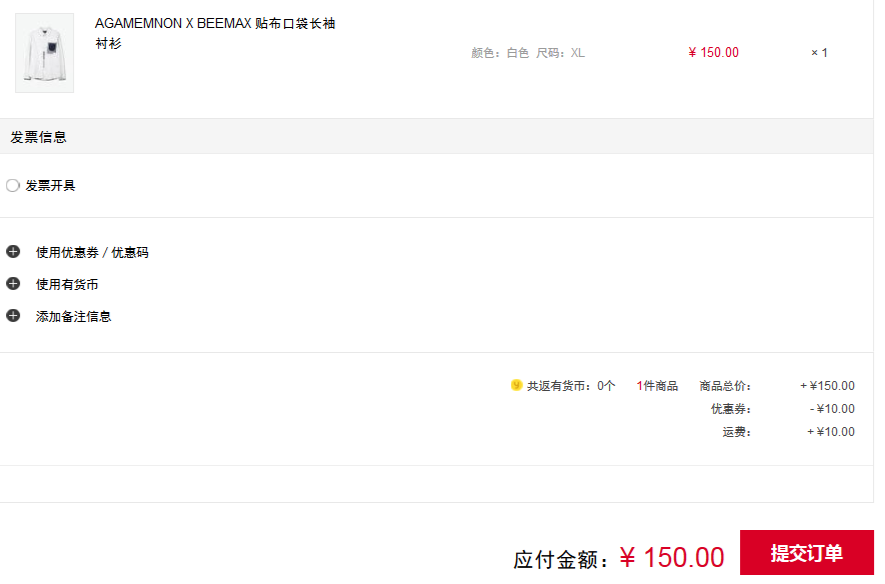Expand the 添加备注信息 option label
This screenshot has width=885, height=584.
tap(74, 317)
